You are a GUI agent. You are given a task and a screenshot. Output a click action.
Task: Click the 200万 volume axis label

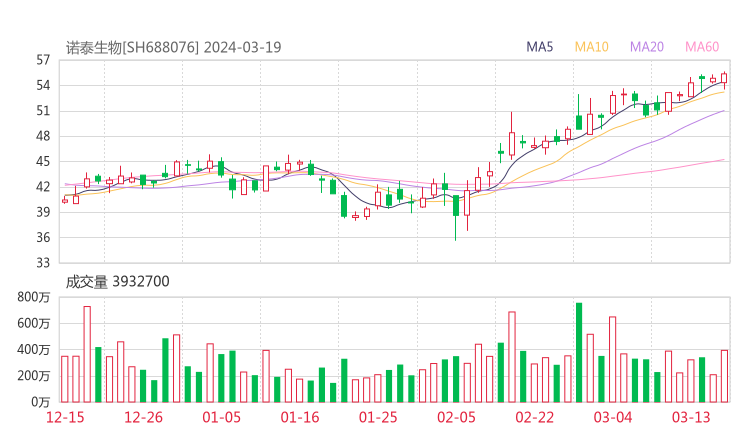[x=34, y=376]
